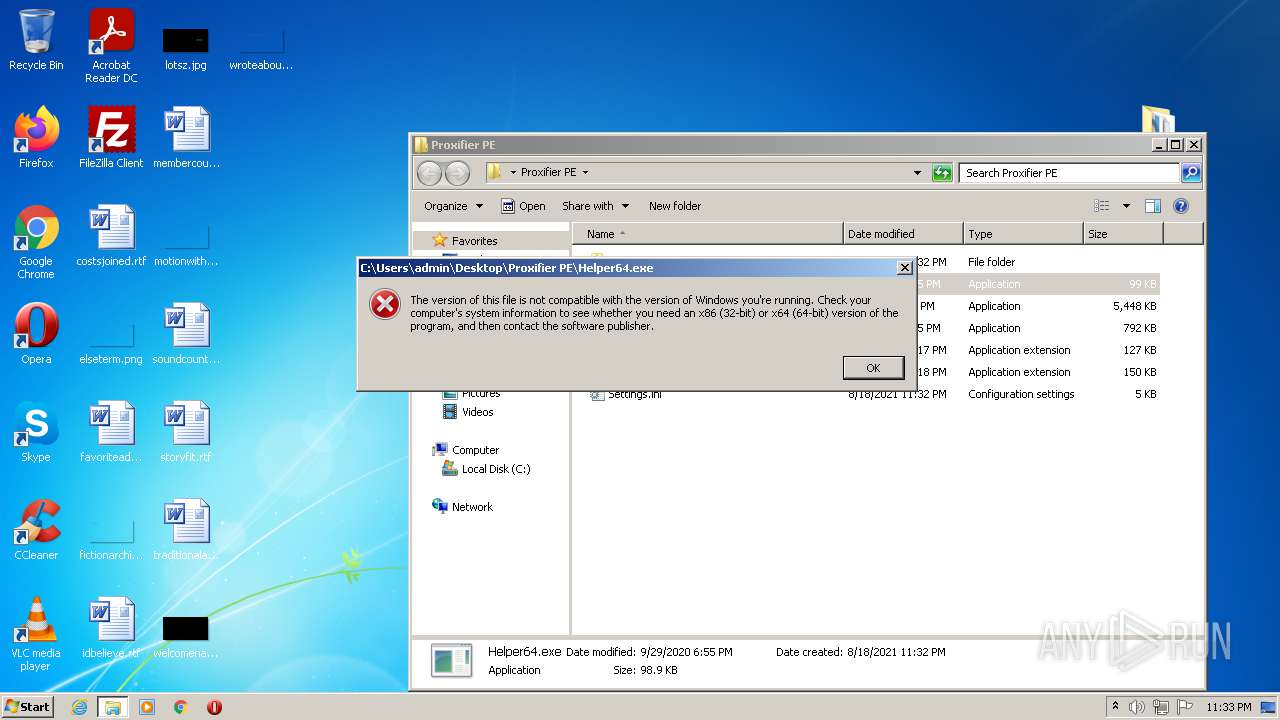The width and height of the screenshot is (1280, 720).
Task: Open Explorer help question mark icon
Action: 1181,206
